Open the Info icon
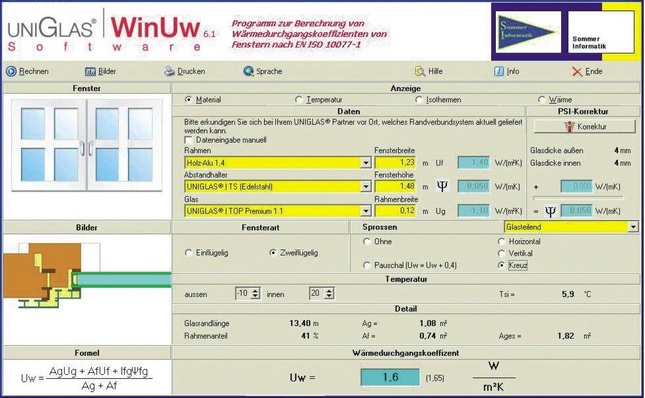This screenshot has height=398, width=645. click(499, 71)
